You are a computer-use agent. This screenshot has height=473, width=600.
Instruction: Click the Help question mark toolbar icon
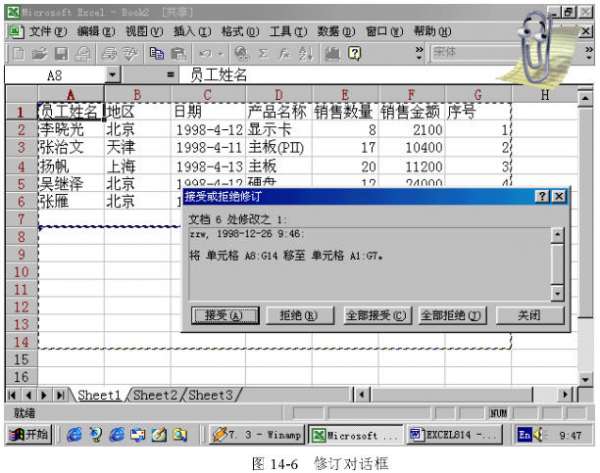coord(353,51)
